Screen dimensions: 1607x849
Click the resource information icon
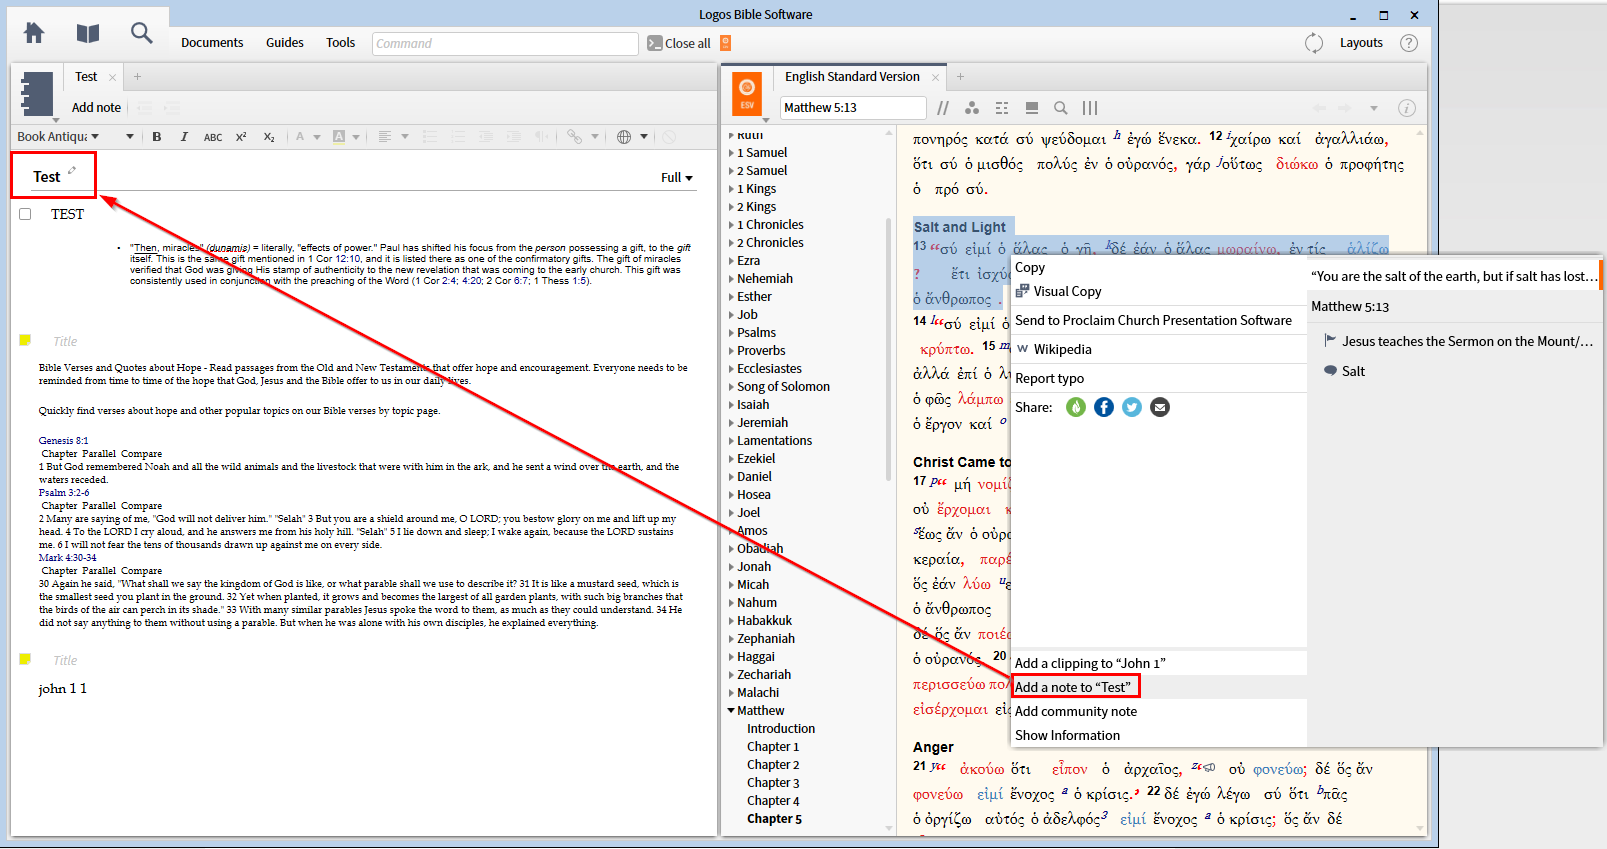tap(1406, 108)
